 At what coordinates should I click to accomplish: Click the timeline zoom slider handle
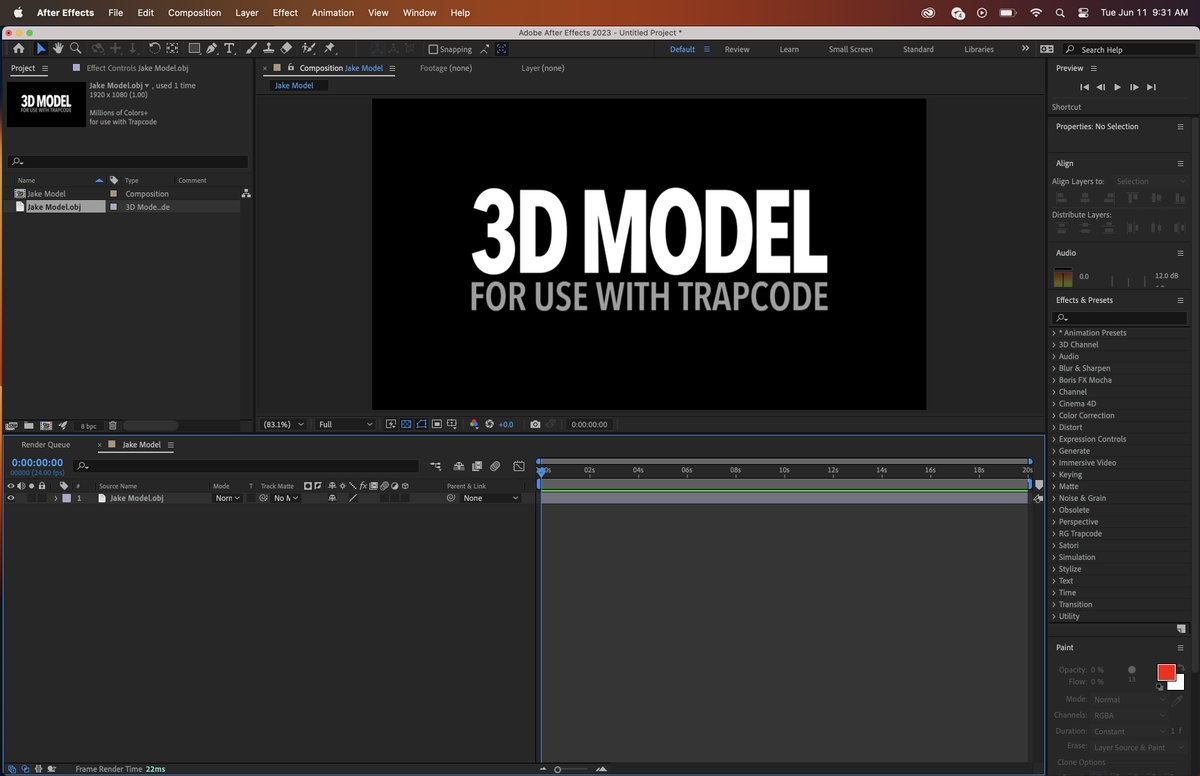coord(557,769)
